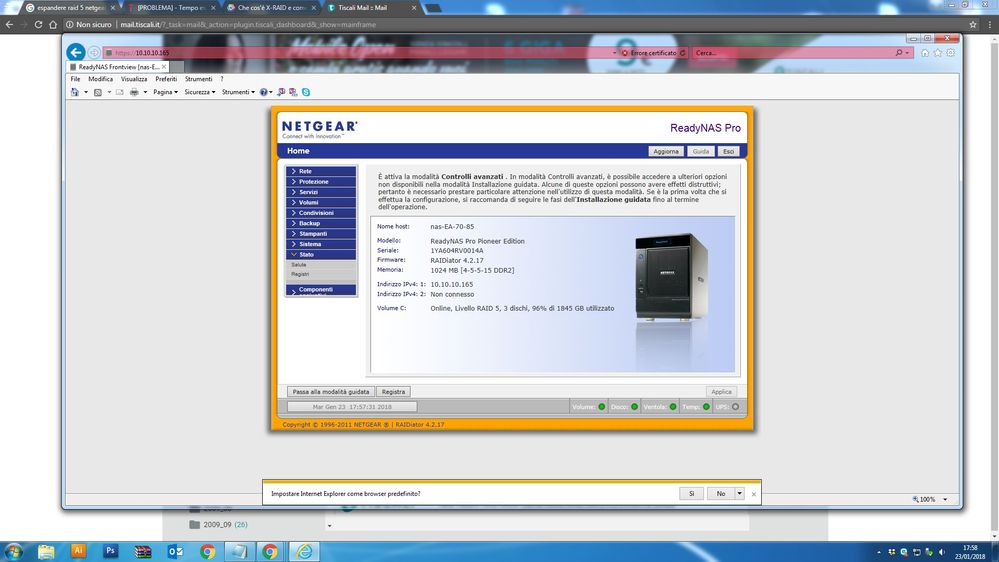Open the Sicurezza dropdown in IE toolbar

pyautogui.click(x=199, y=92)
